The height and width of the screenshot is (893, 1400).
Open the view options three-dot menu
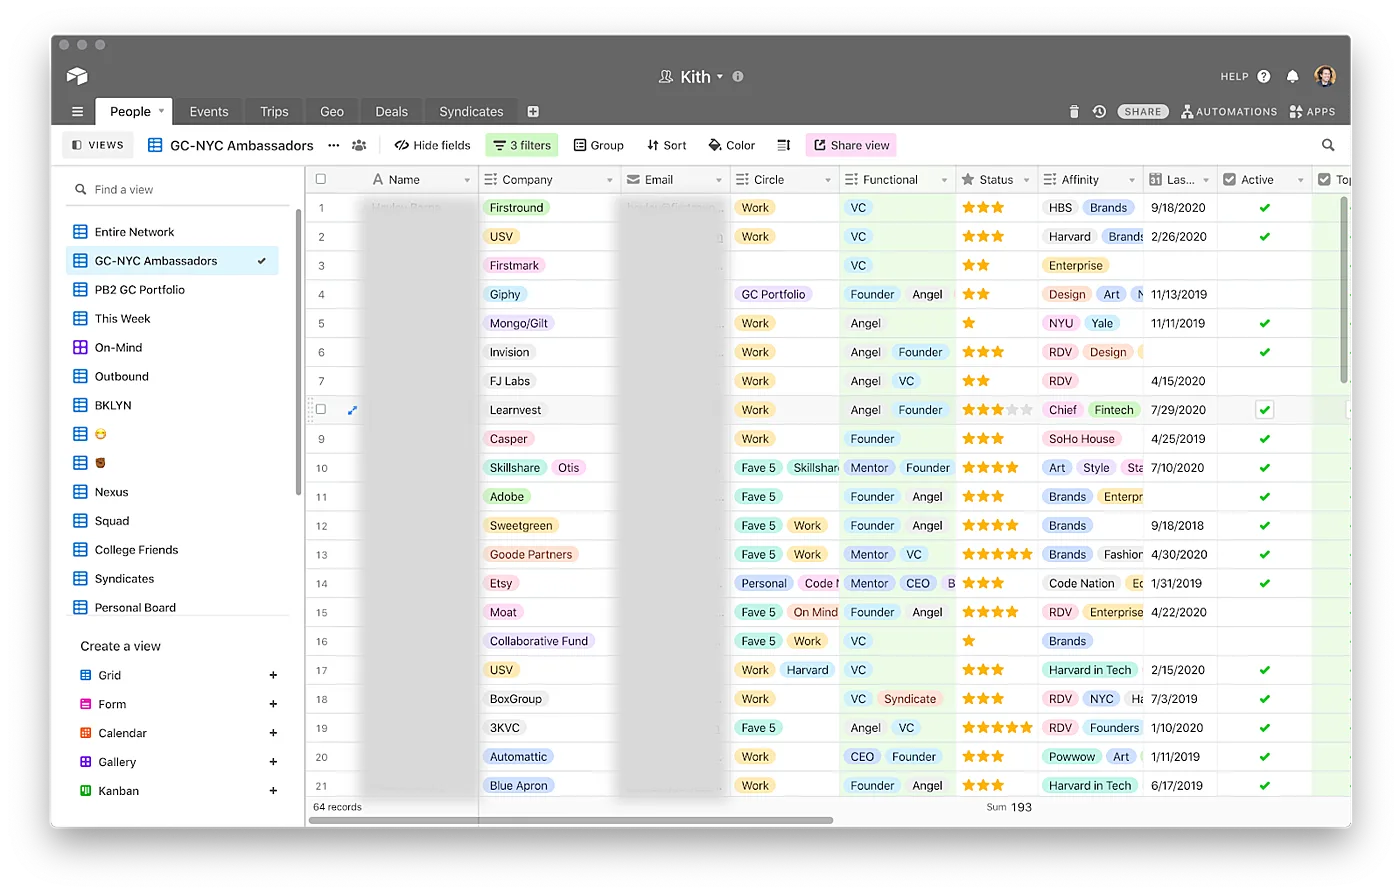[x=334, y=145]
